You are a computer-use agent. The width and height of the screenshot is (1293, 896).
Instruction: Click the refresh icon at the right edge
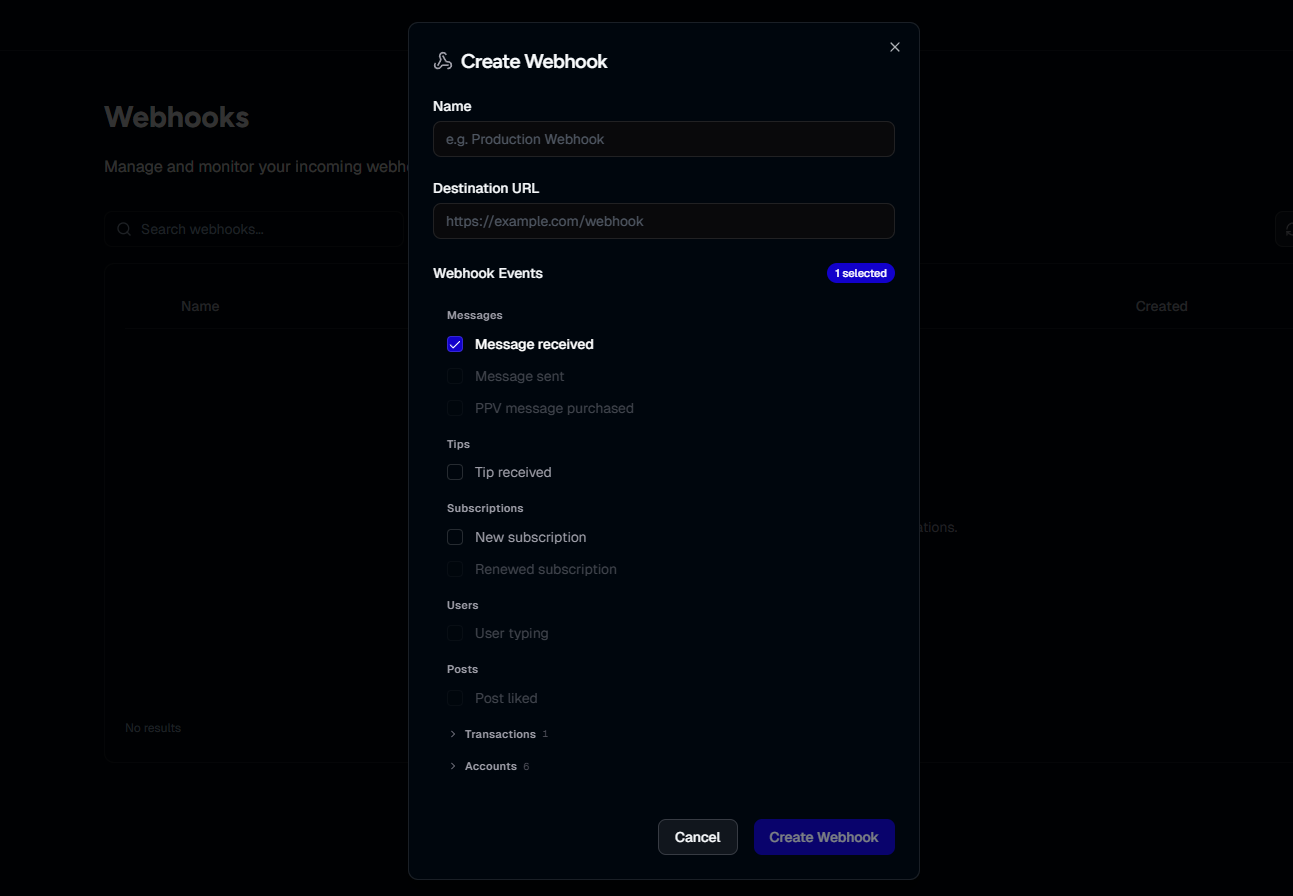[x=1288, y=228]
